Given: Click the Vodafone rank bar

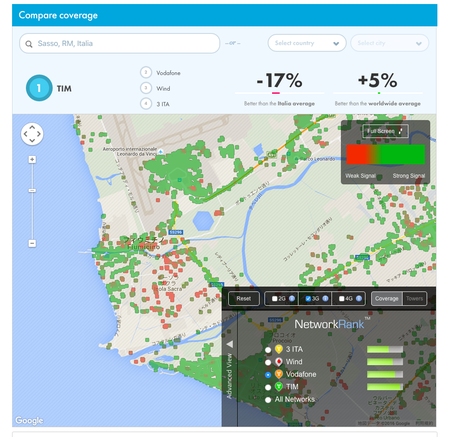Looking at the screenshot, I should pos(385,374).
